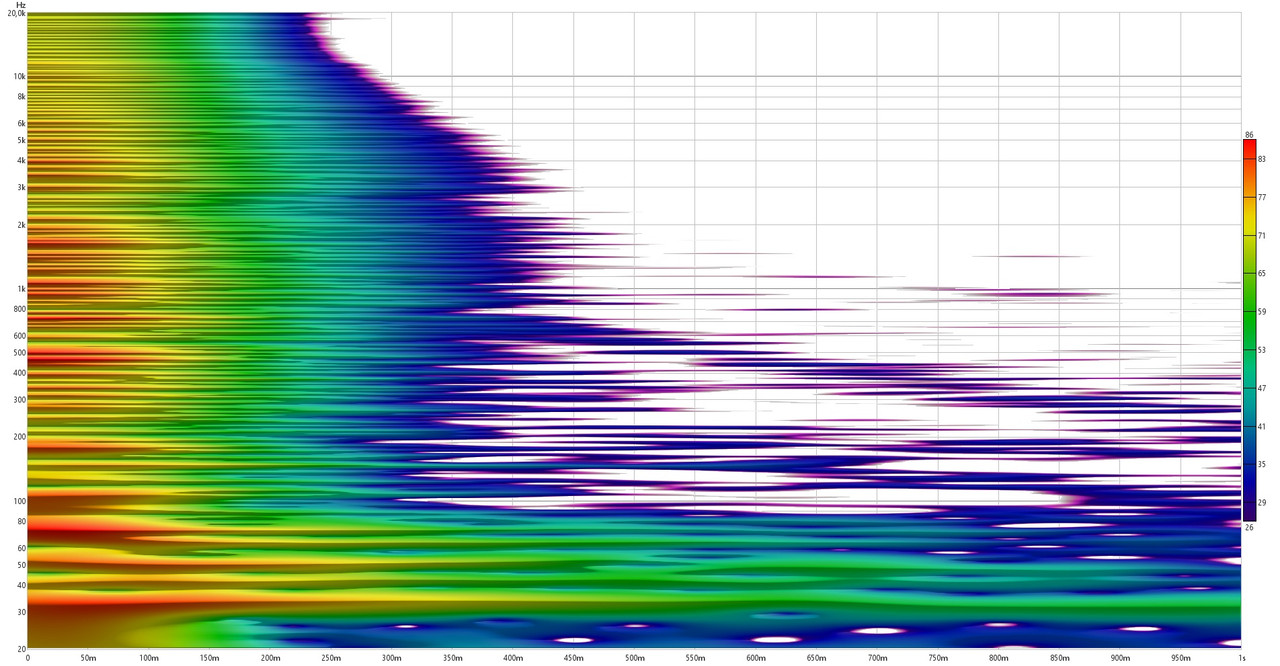Select the 83 color scale value

(x=1262, y=159)
